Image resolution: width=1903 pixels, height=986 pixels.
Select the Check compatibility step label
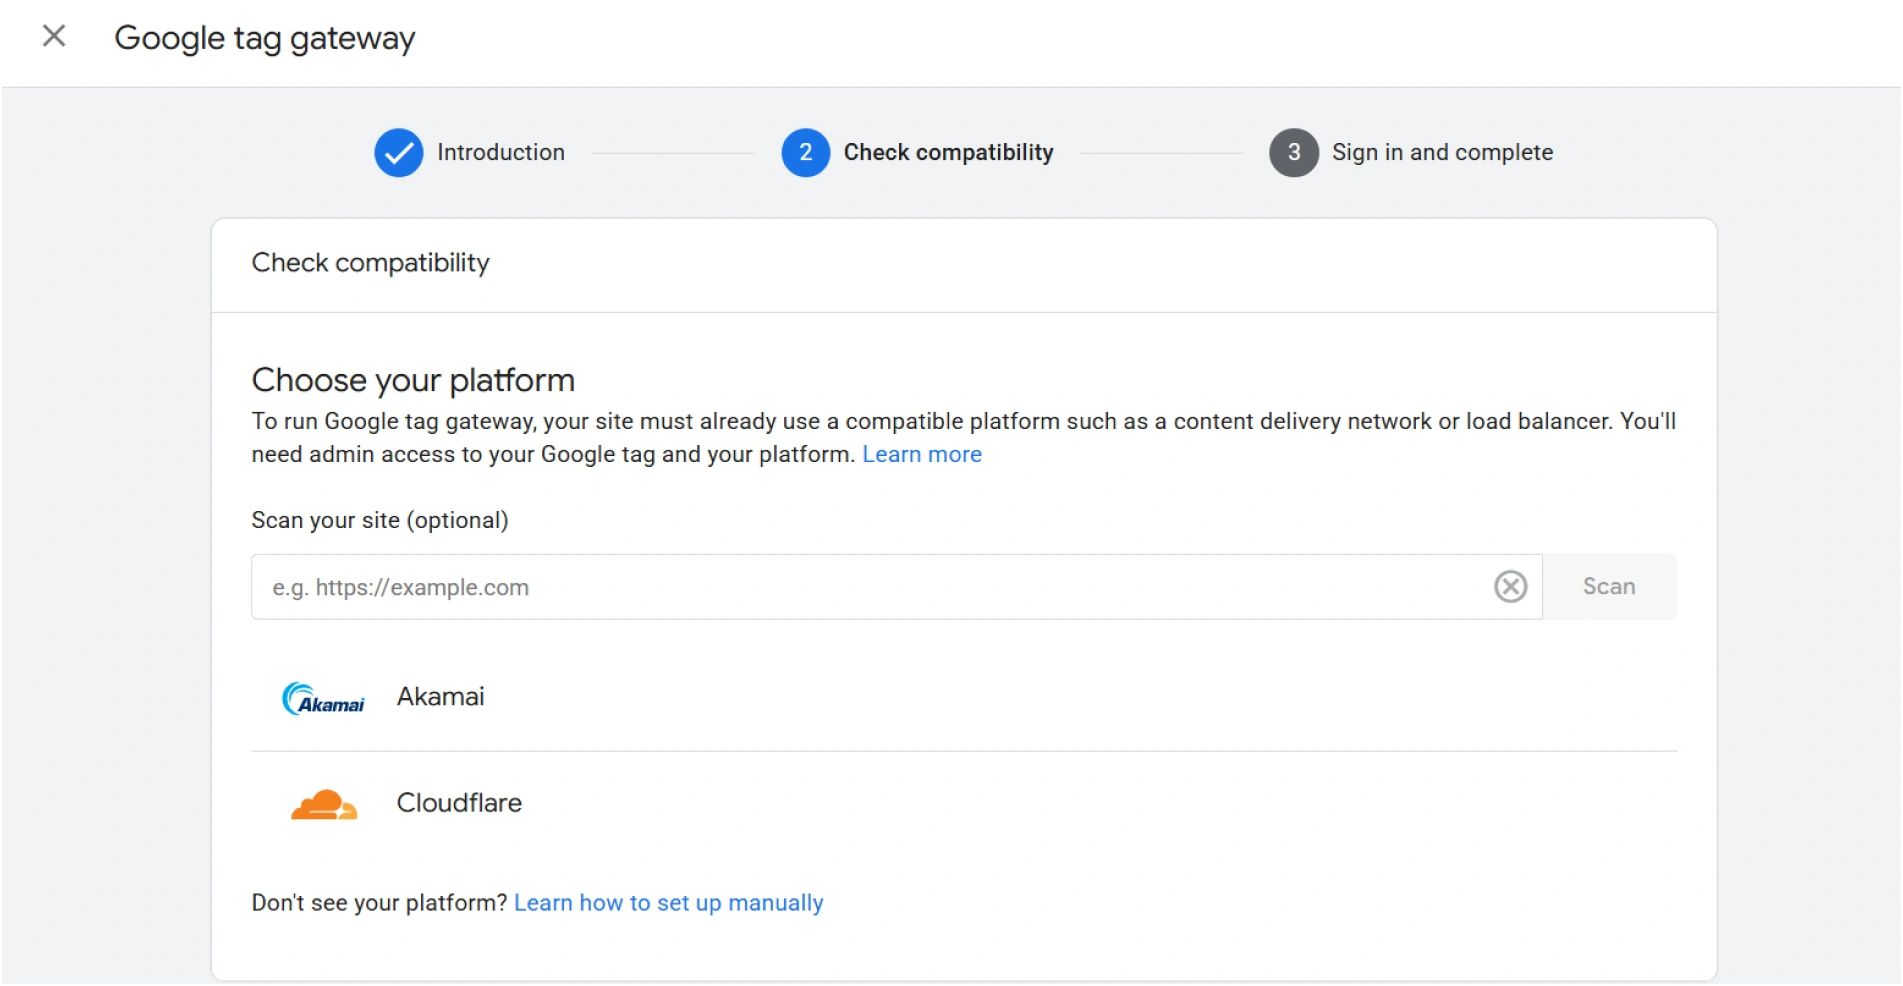[948, 152]
